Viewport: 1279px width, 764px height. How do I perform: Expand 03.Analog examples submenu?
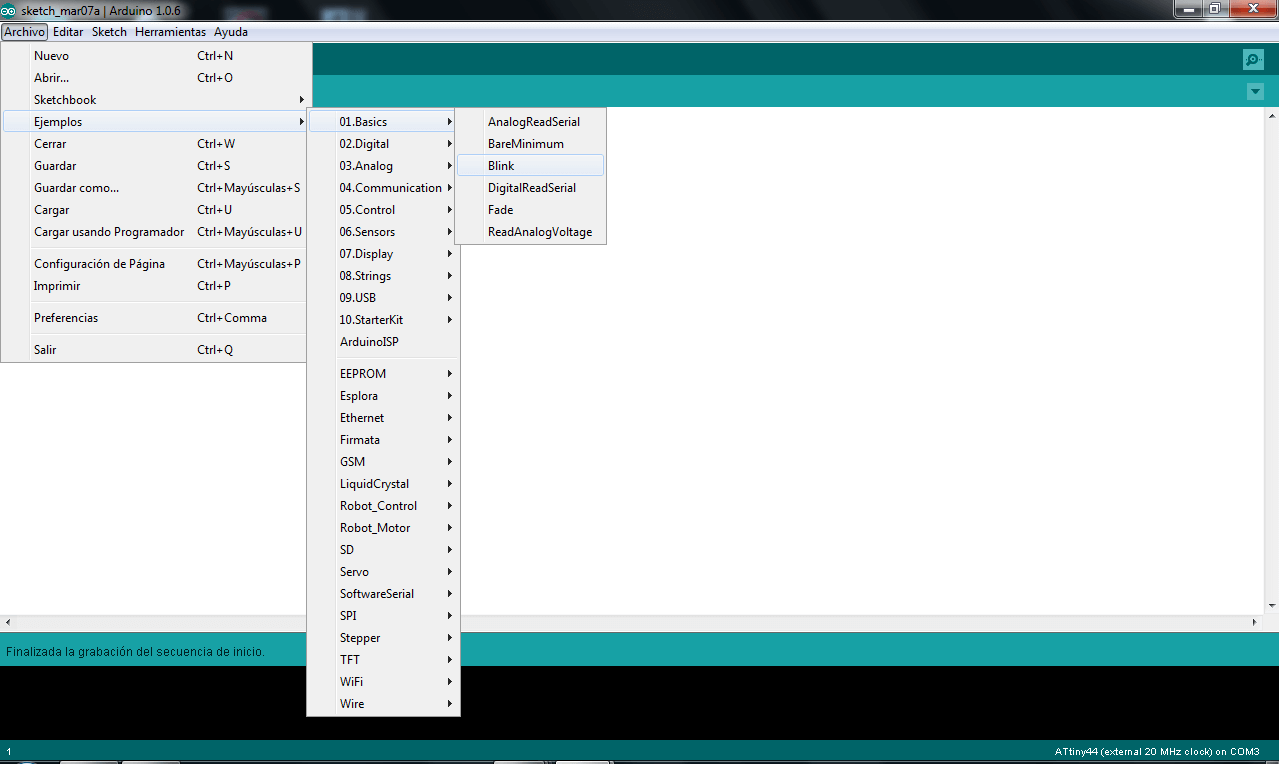(383, 166)
